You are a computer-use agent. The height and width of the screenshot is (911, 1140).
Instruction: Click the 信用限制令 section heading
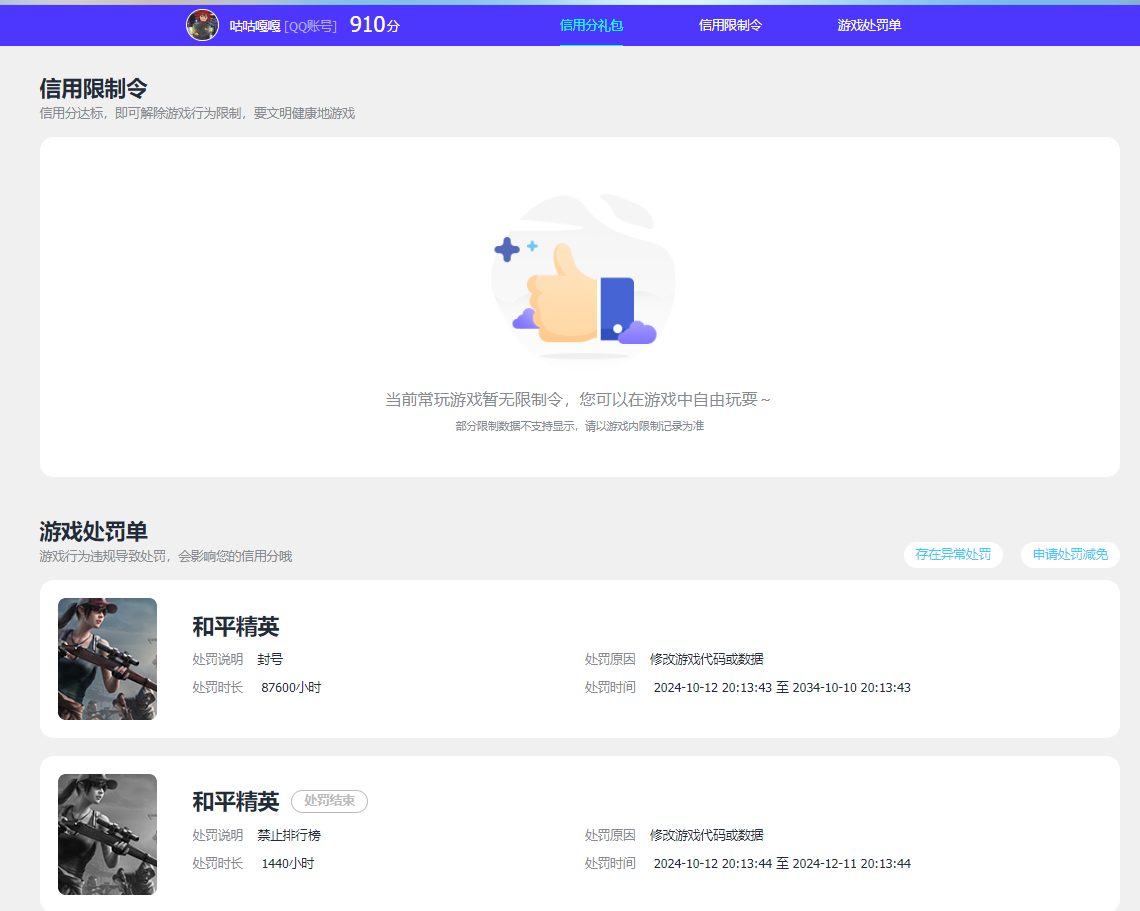[x=93, y=89]
